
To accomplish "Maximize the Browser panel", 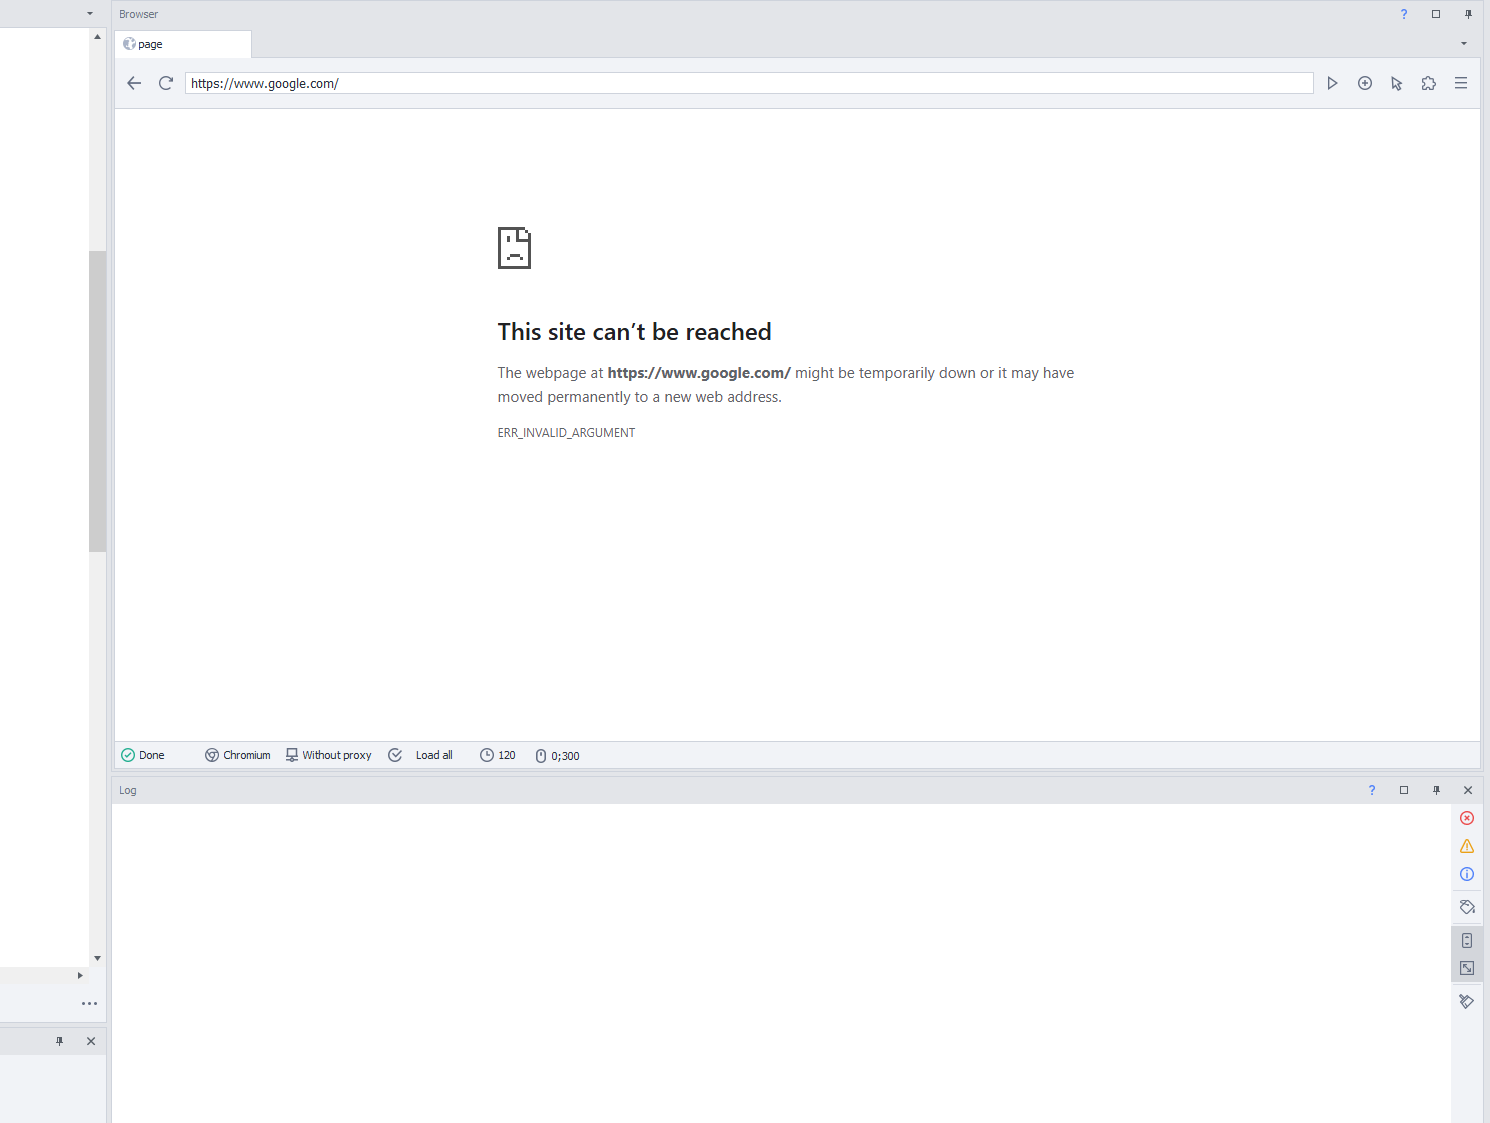I will tap(1436, 14).
